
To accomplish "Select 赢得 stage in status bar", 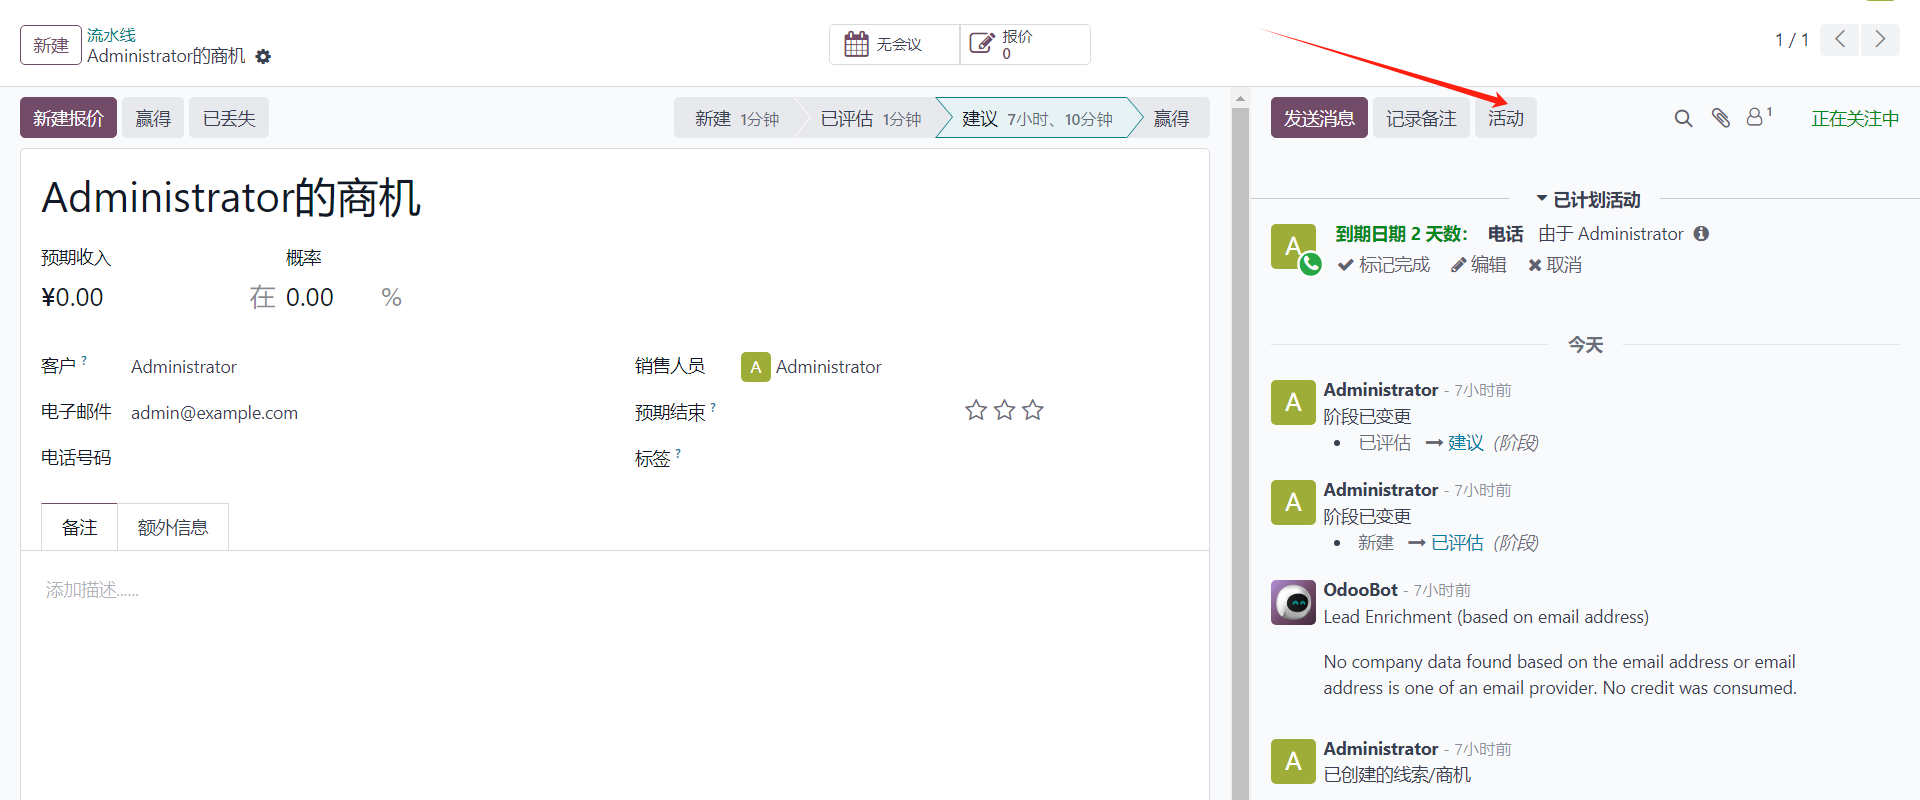I will click(x=1172, y=118).
